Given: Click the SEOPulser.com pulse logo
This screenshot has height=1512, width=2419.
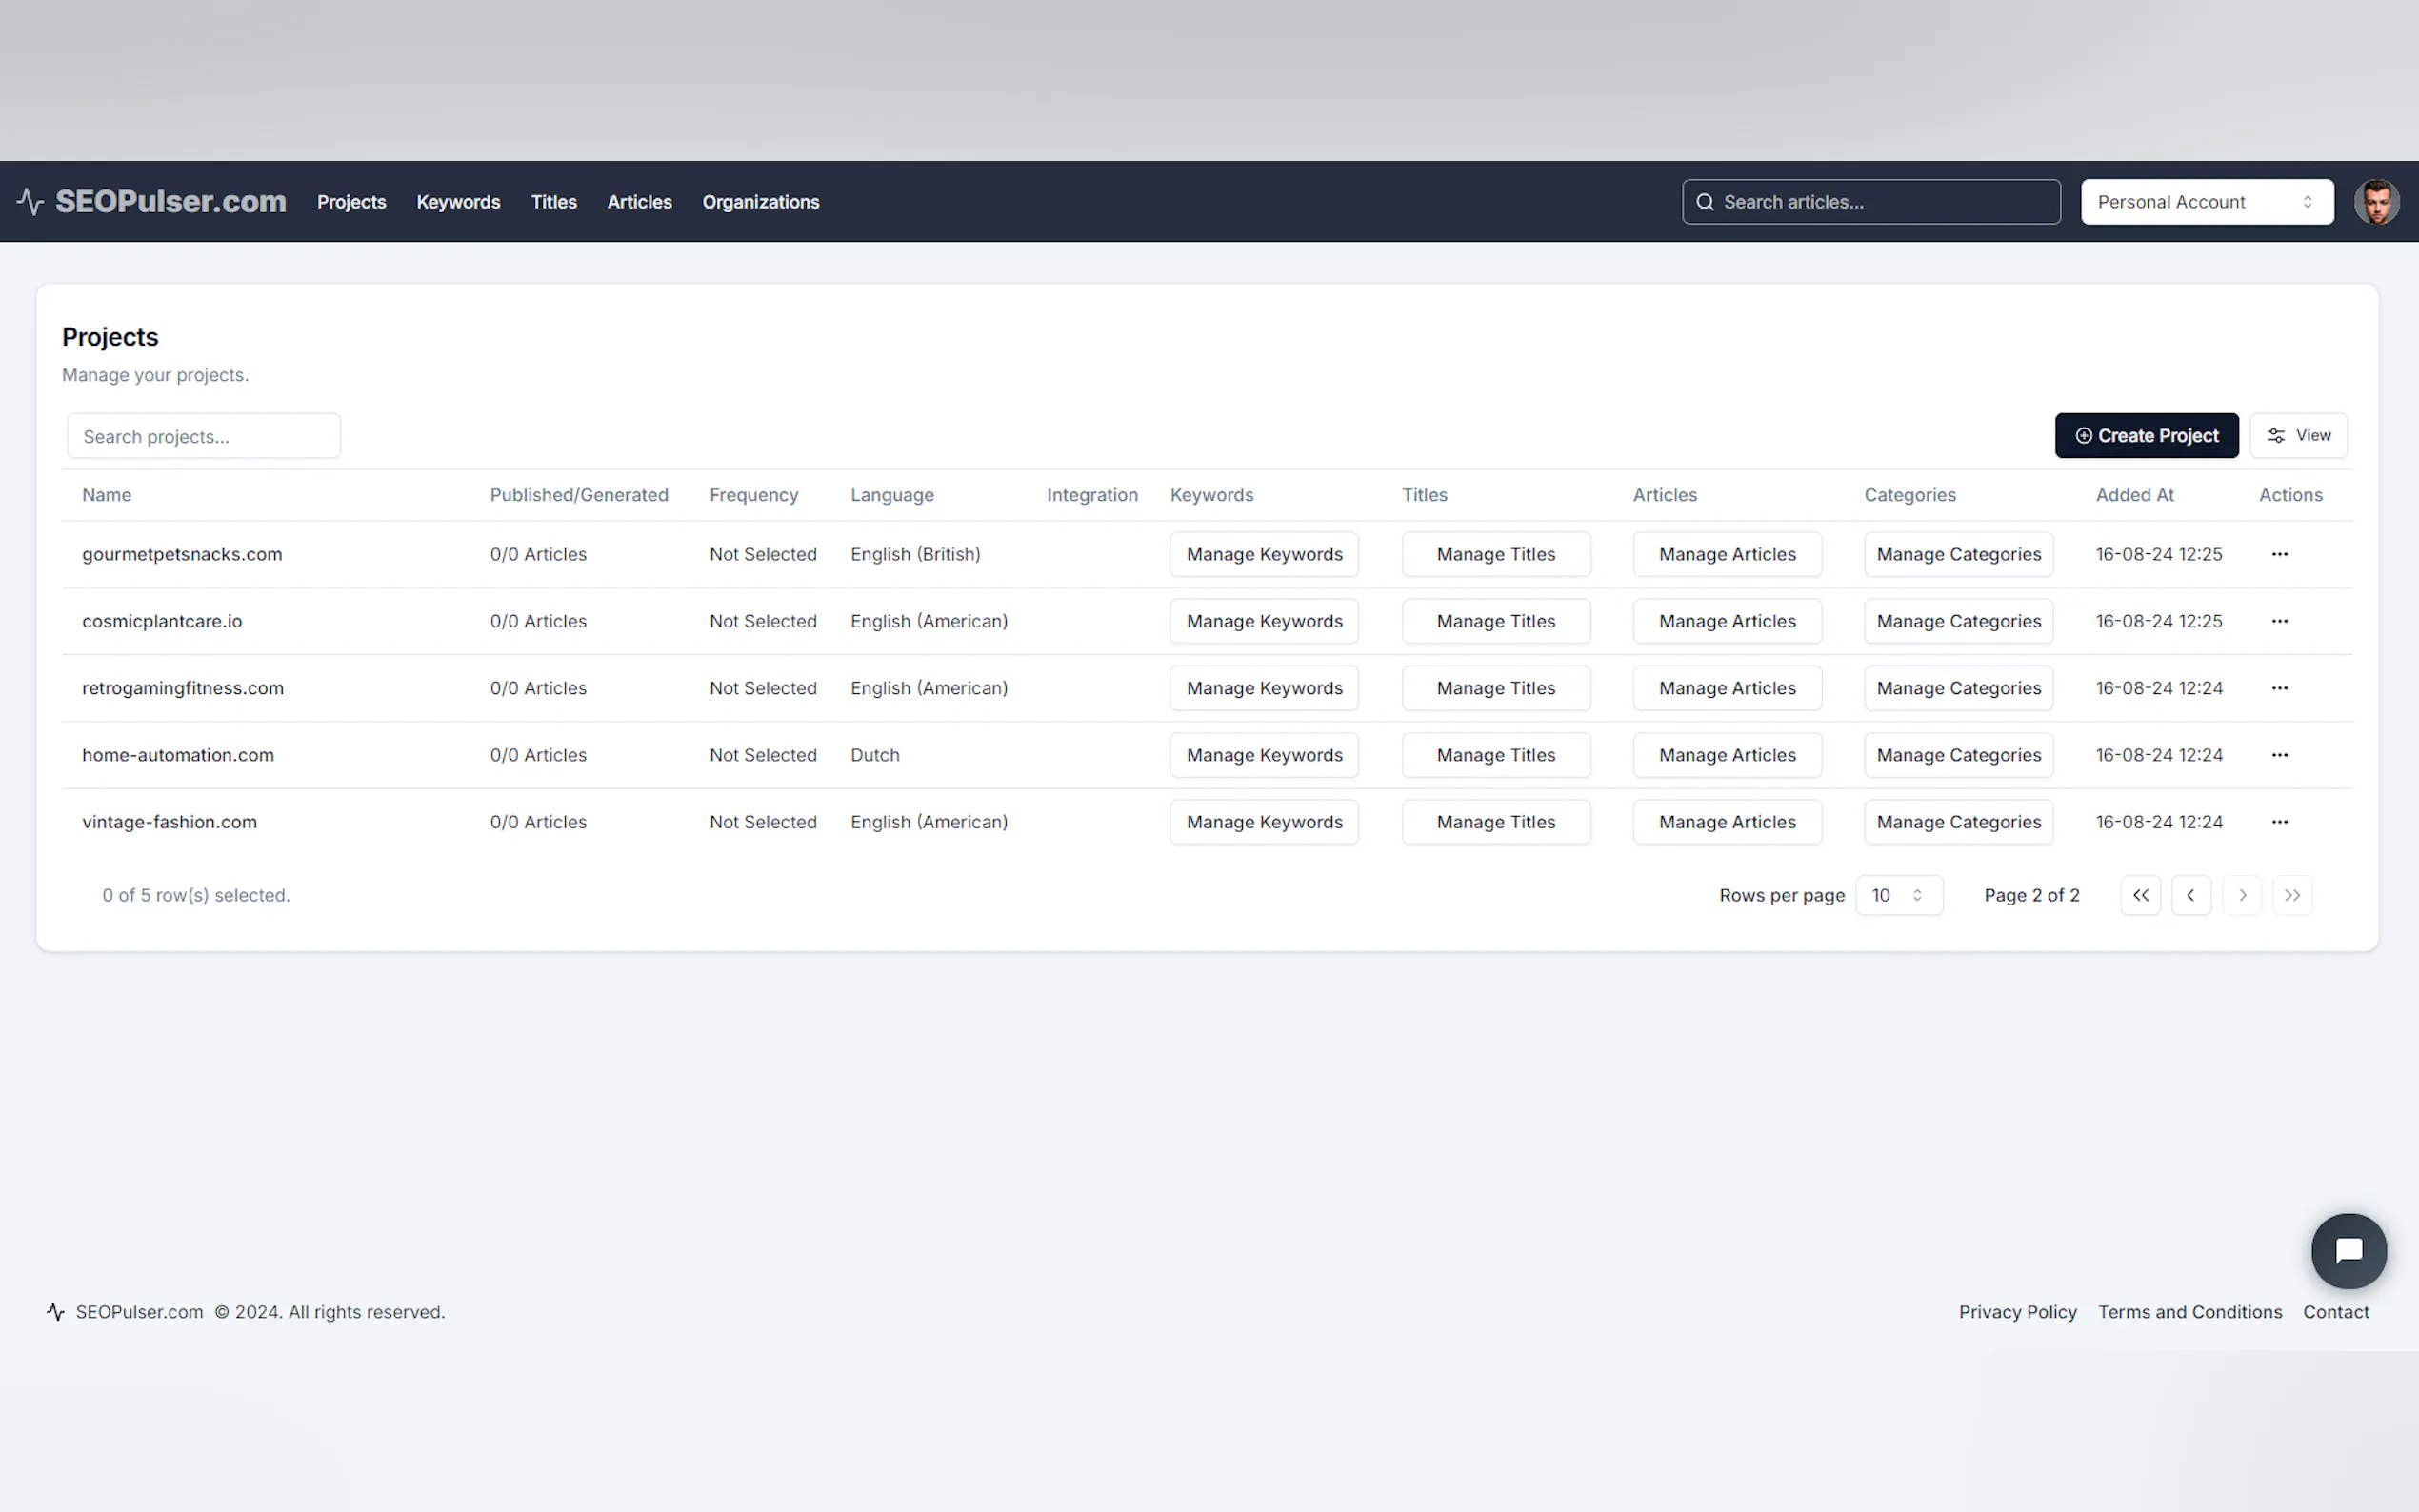Looking at the screenshot, I should pos(31,202).
